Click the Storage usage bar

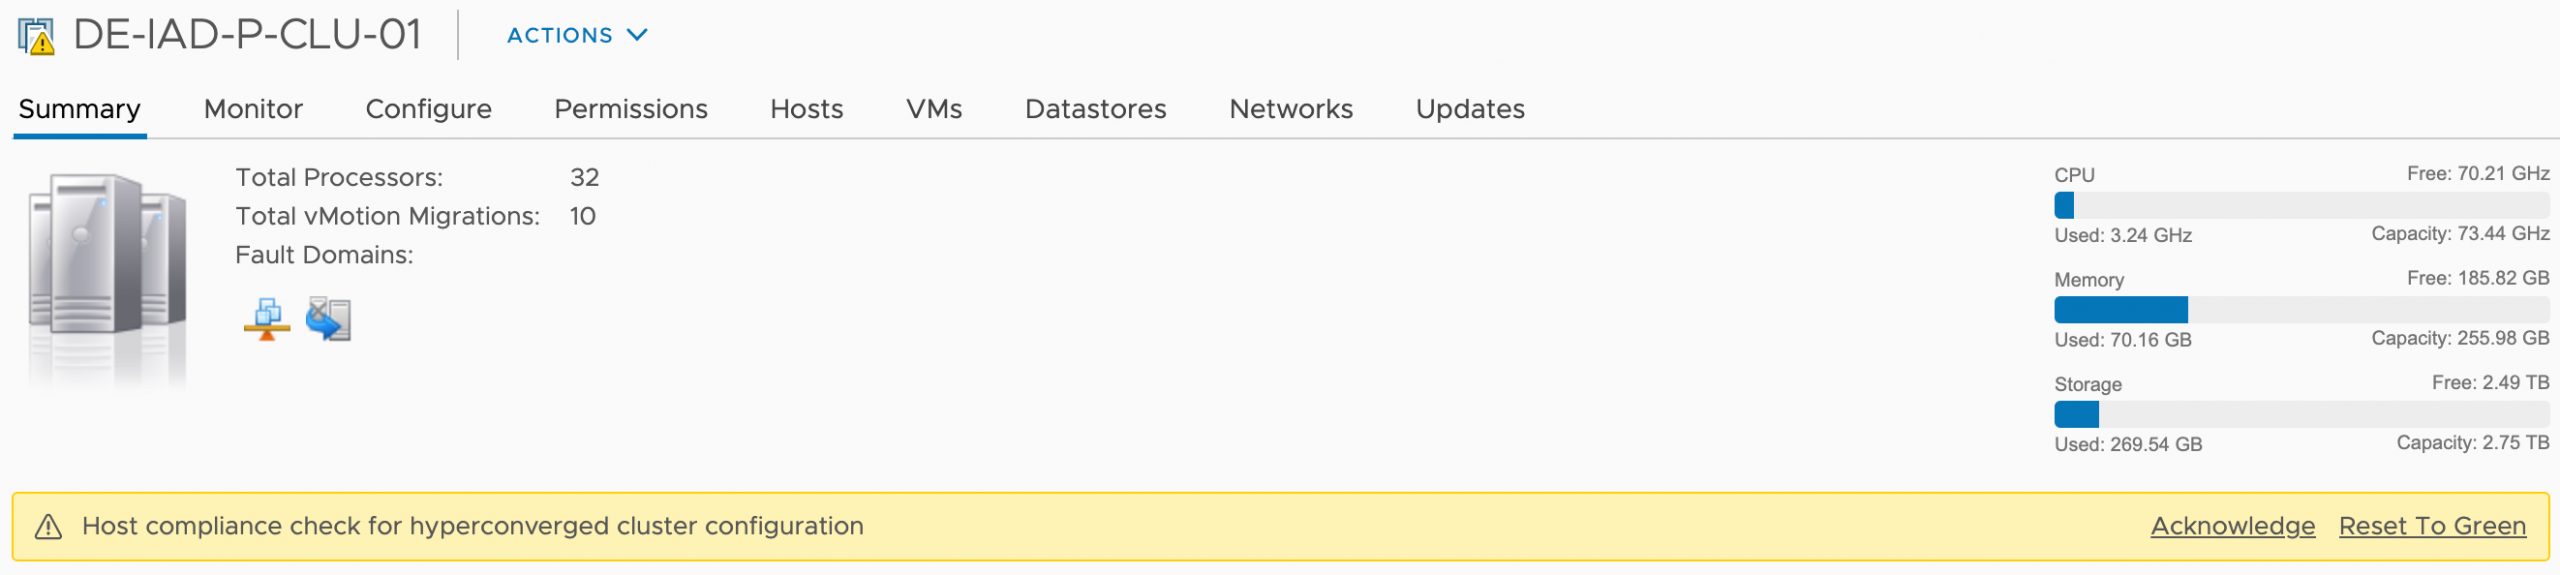2301,414
